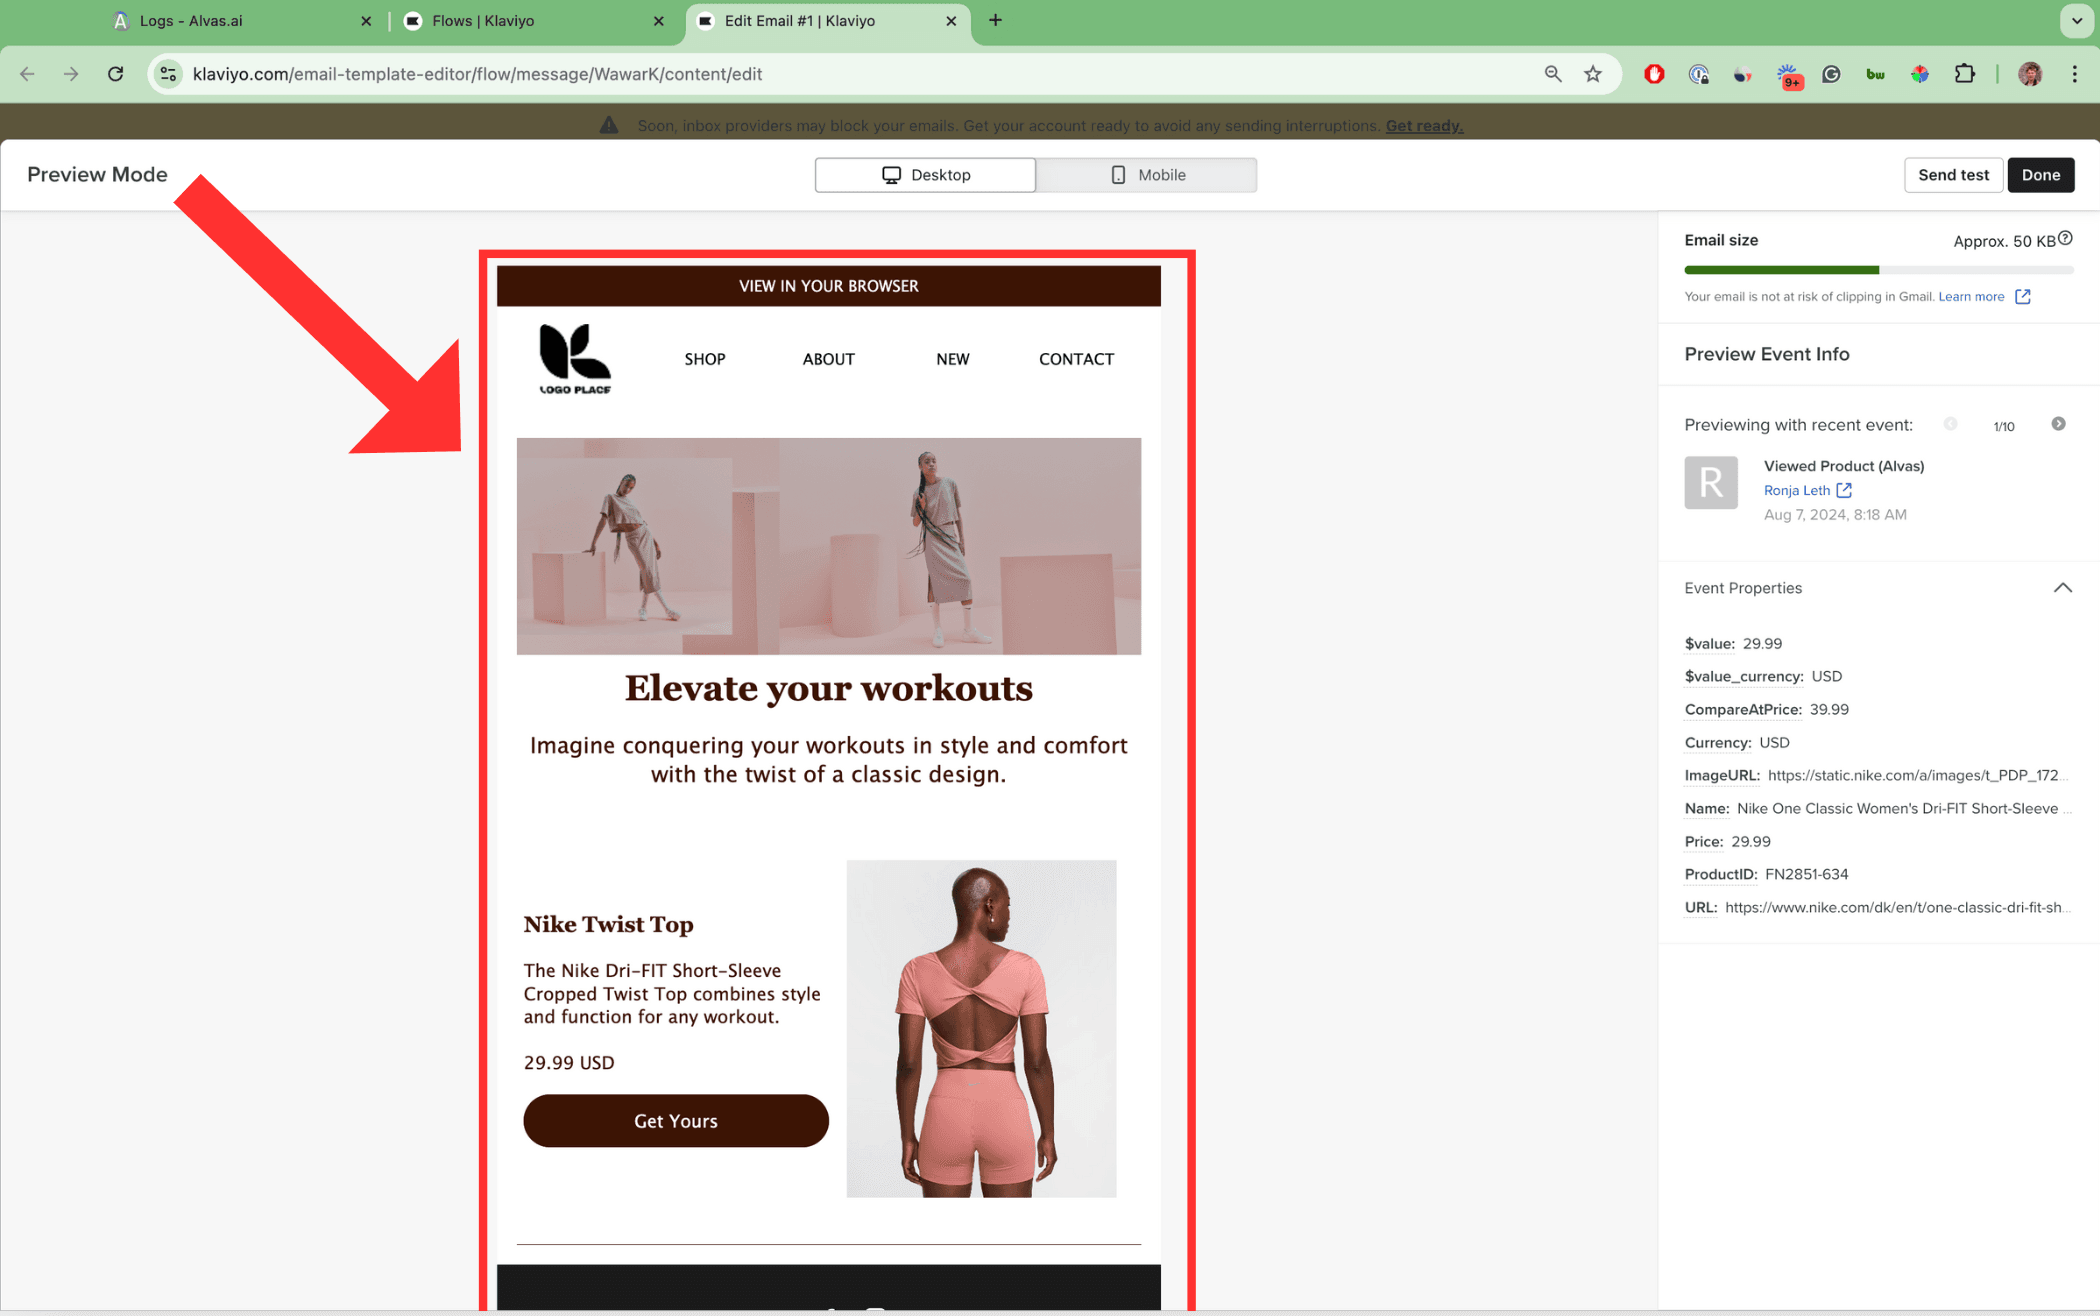The image size is (2100, 1316).
Task: Bookmark this page with the star icon
Action: (1593, 74)
